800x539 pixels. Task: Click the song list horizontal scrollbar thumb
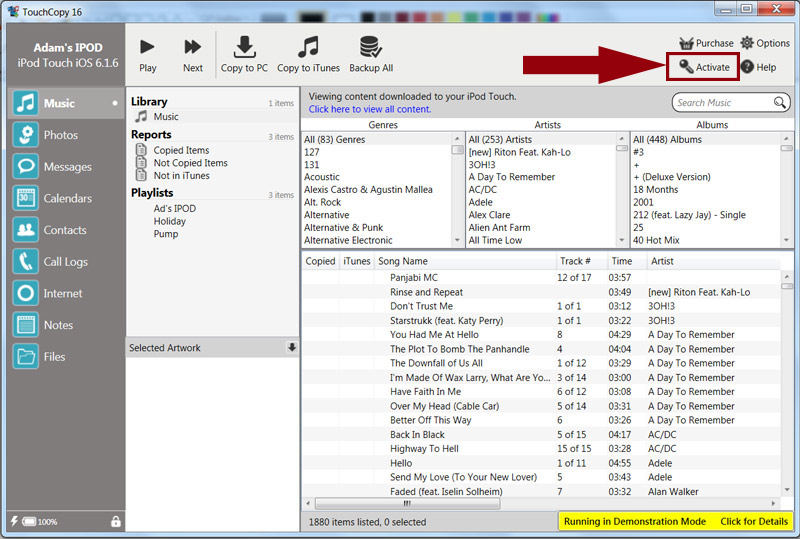click(407, 503)
